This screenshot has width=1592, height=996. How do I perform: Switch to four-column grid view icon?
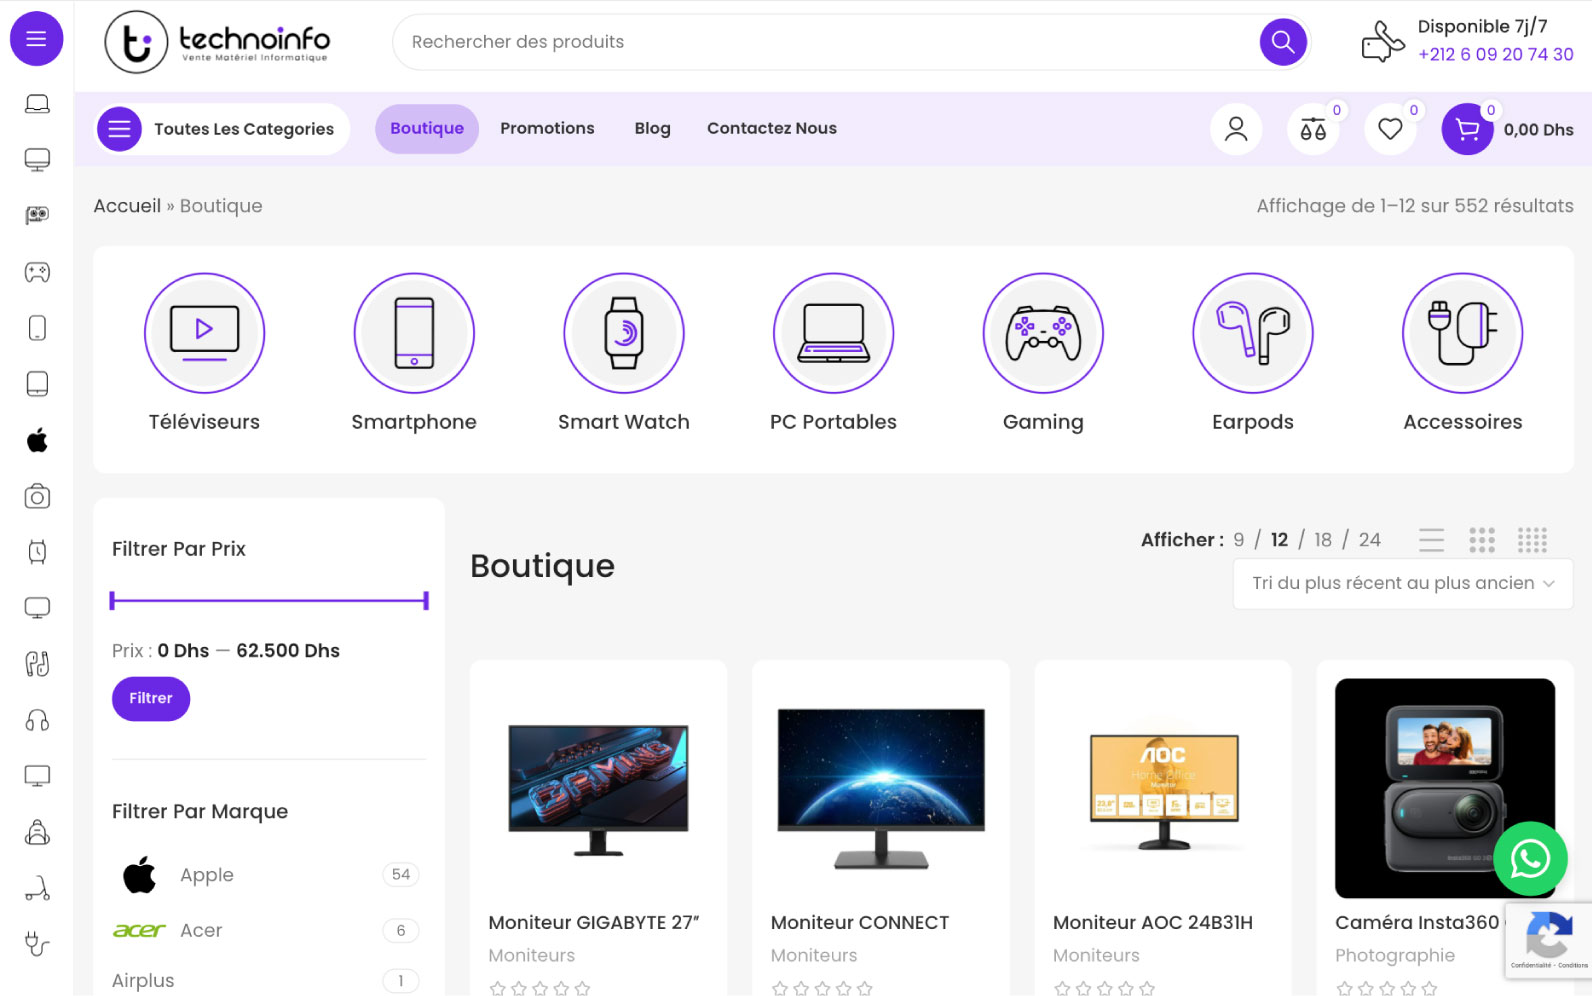tap(1532, 540)
